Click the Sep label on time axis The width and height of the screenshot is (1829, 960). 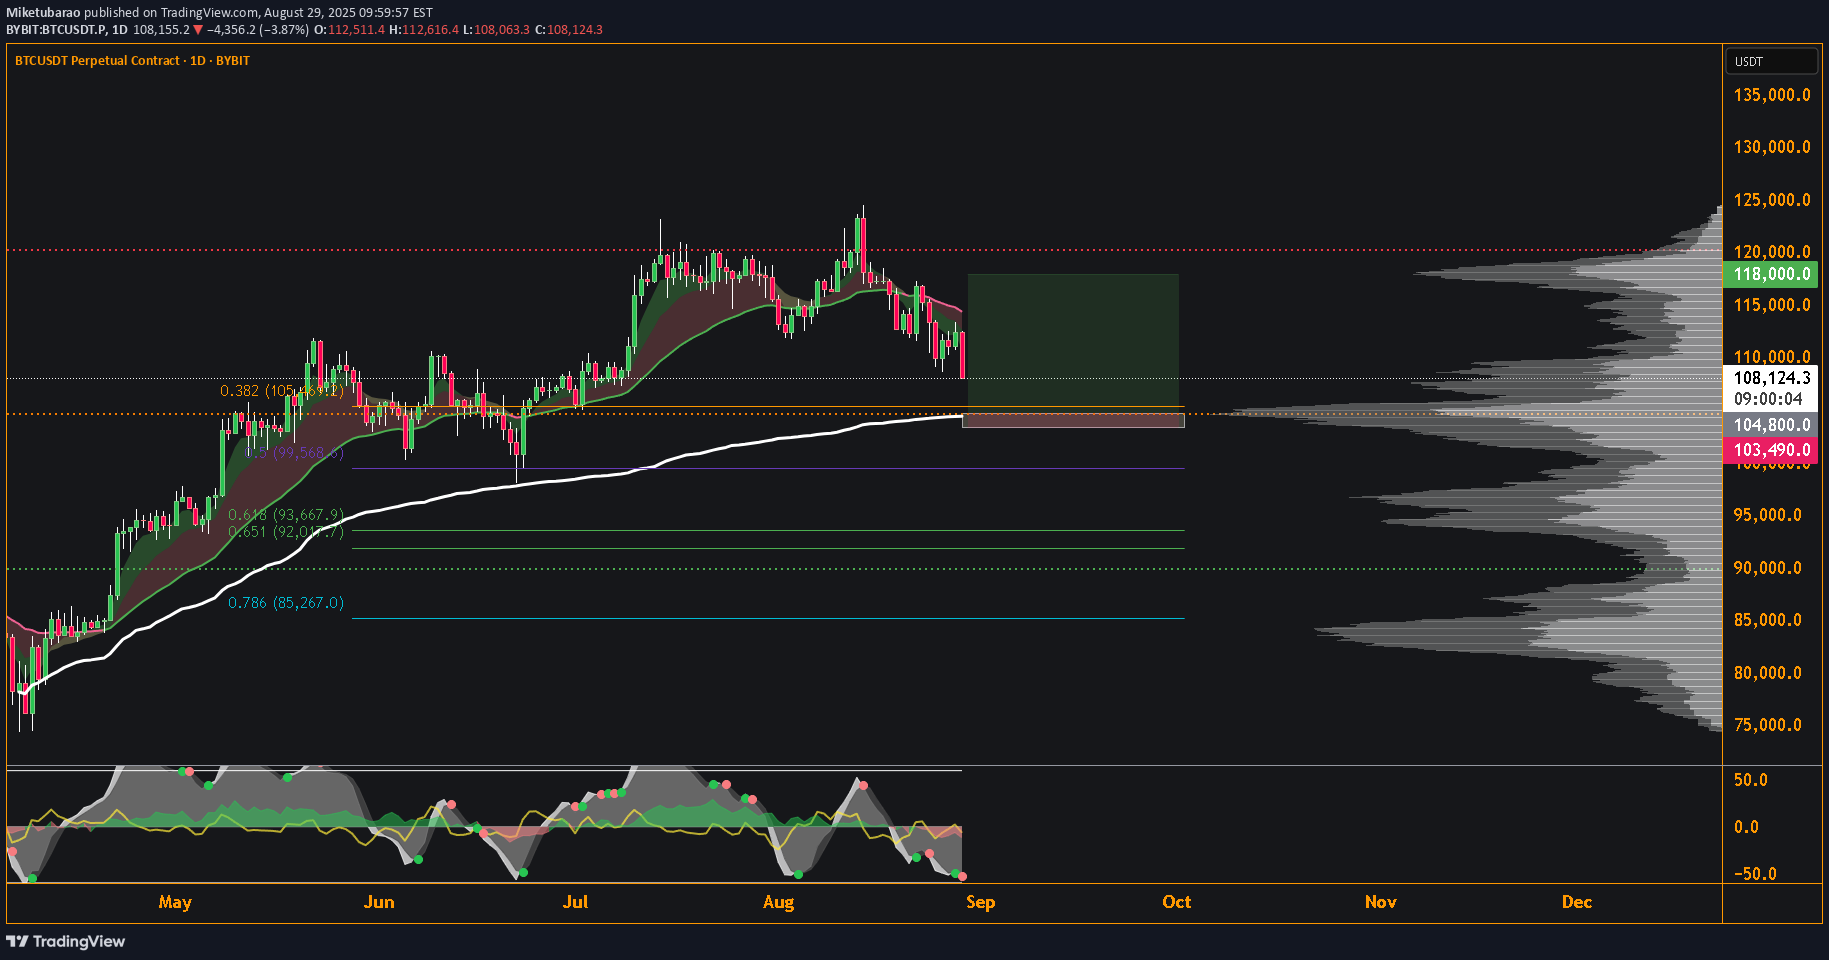click(x=980, y=902)
